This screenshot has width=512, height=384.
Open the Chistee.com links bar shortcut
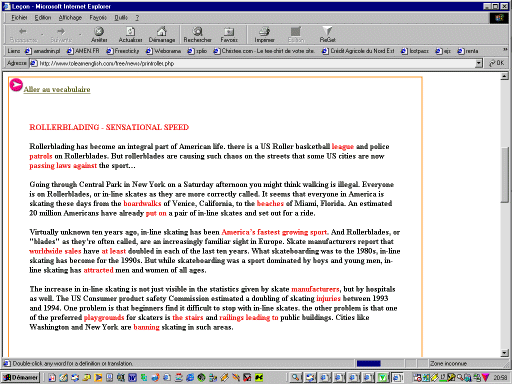(264, 51)
